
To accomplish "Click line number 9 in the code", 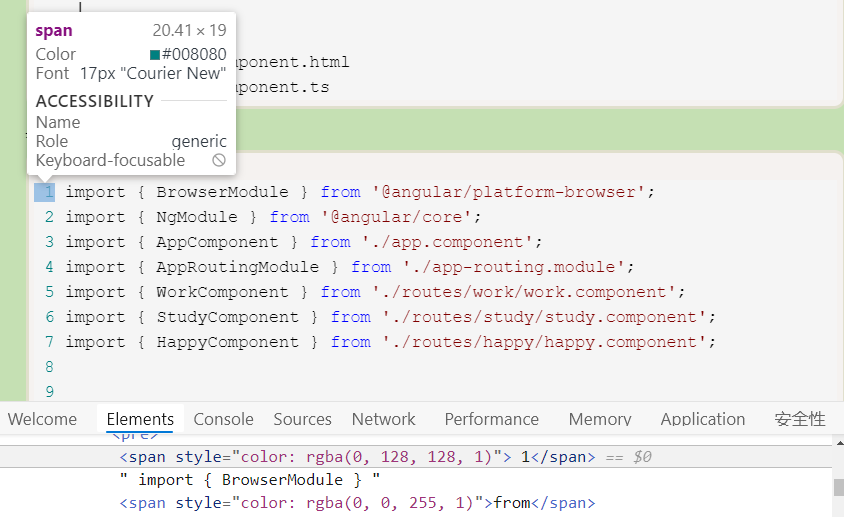I will tap(50, 392).
